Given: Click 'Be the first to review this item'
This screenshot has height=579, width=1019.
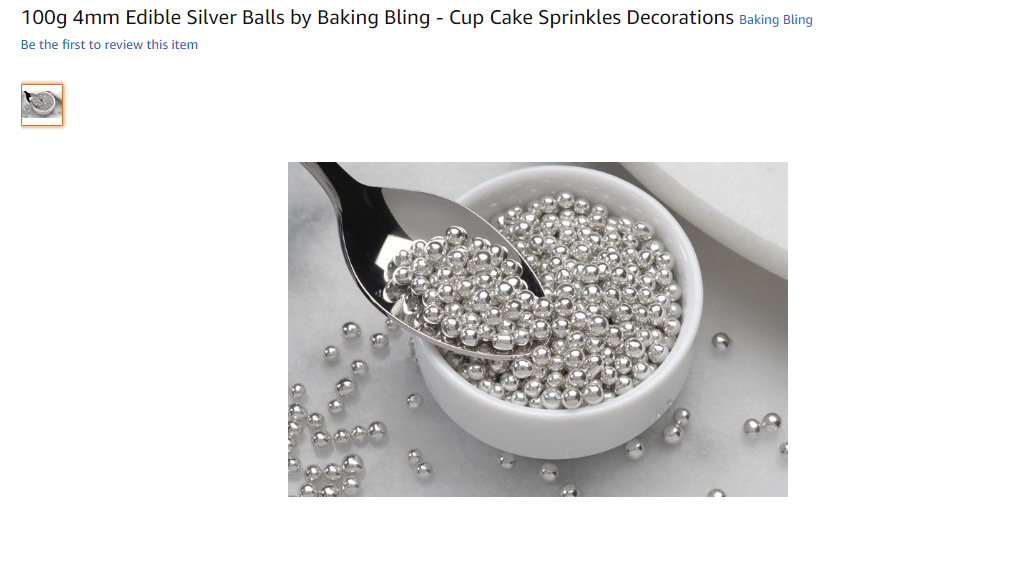Looking at the screenshot, I should 109,45.
